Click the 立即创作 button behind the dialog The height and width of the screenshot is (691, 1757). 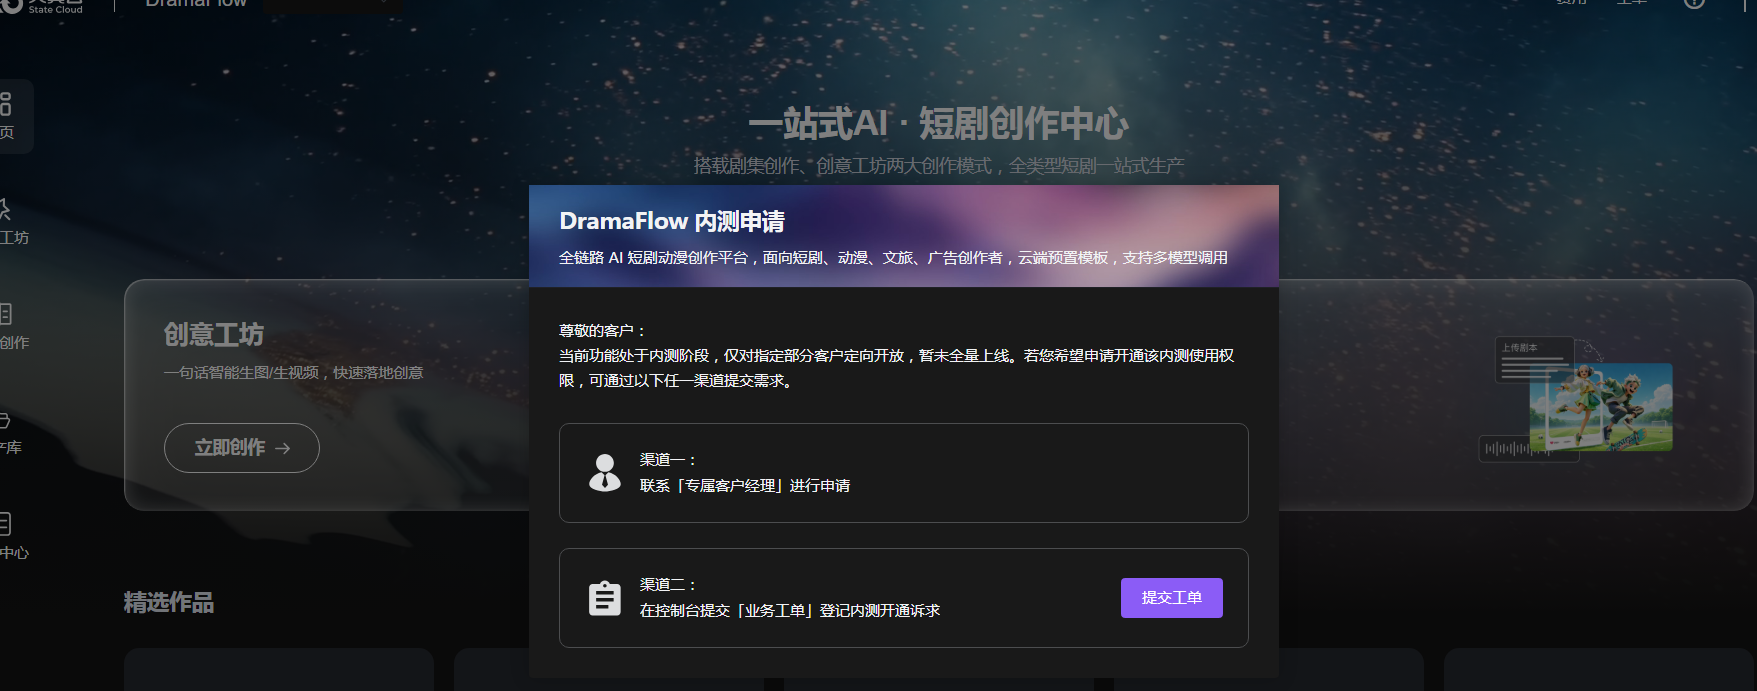pos(242,448)
